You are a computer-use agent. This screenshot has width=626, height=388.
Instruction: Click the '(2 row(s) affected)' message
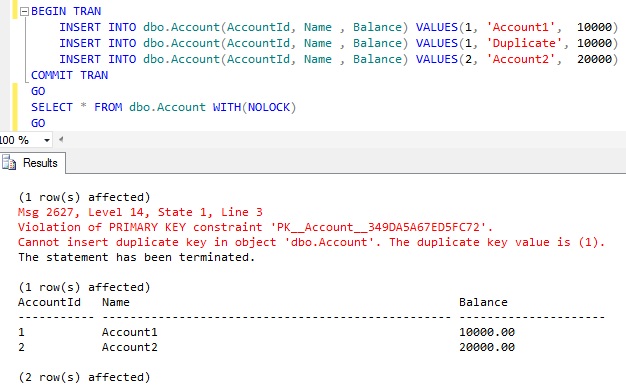point(84,377)
